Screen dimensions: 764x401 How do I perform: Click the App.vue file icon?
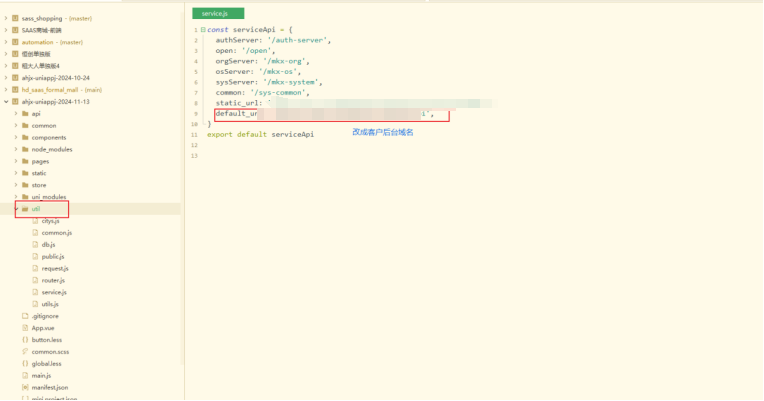click(25, 328)
